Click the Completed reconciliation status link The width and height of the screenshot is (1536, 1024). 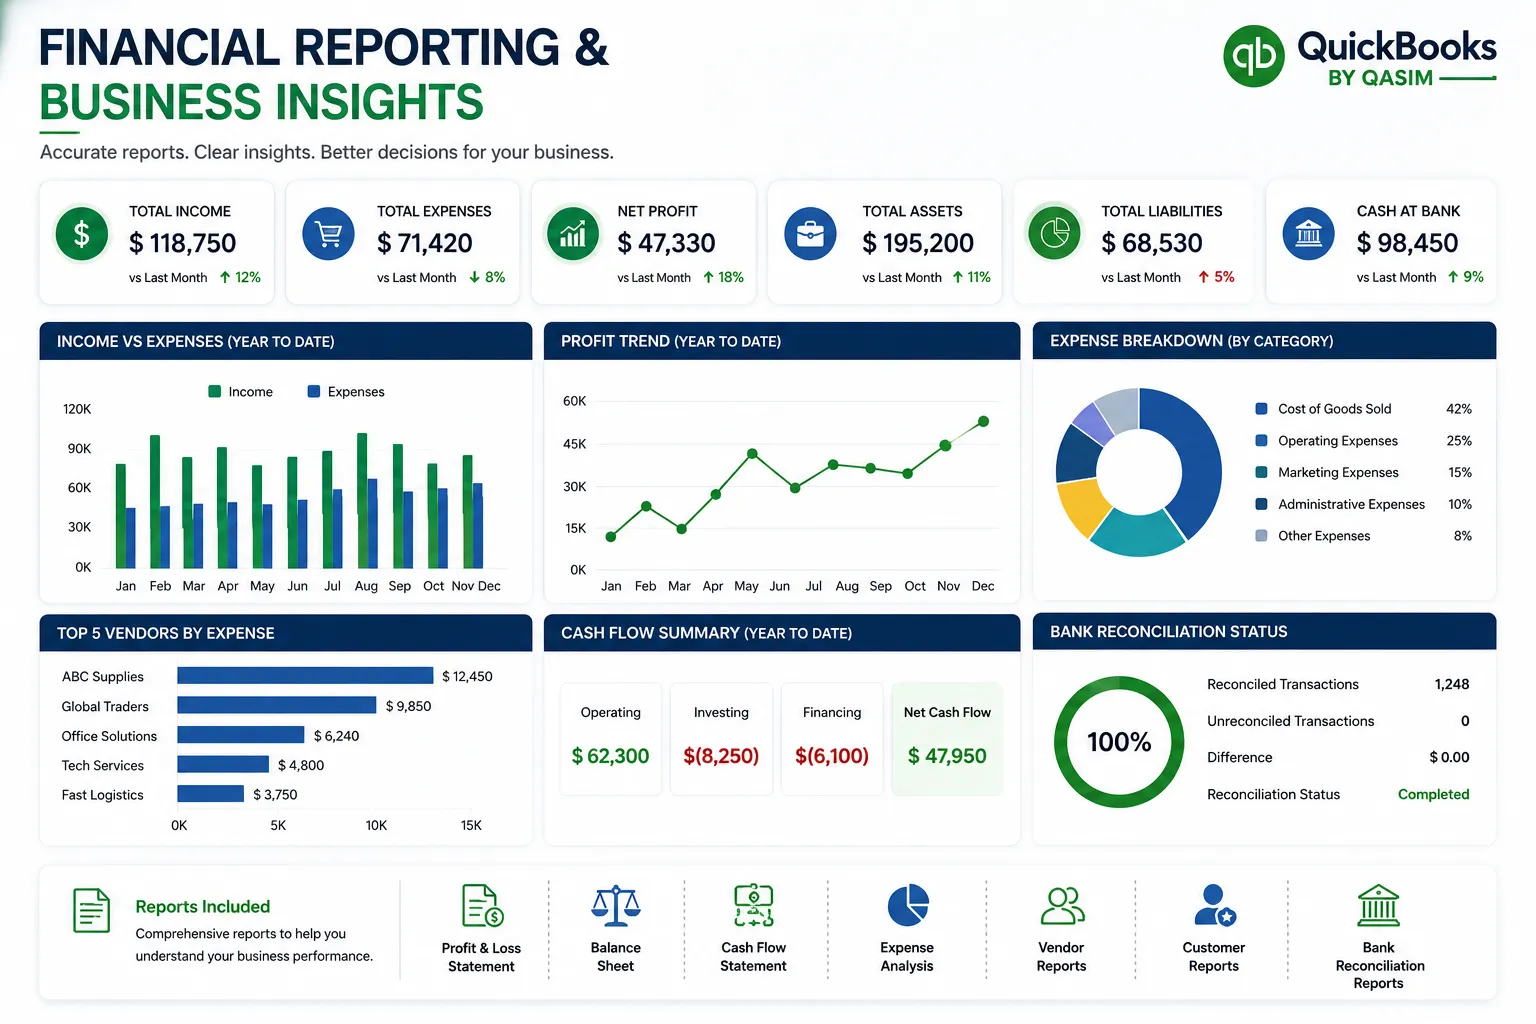[1433, 794]
